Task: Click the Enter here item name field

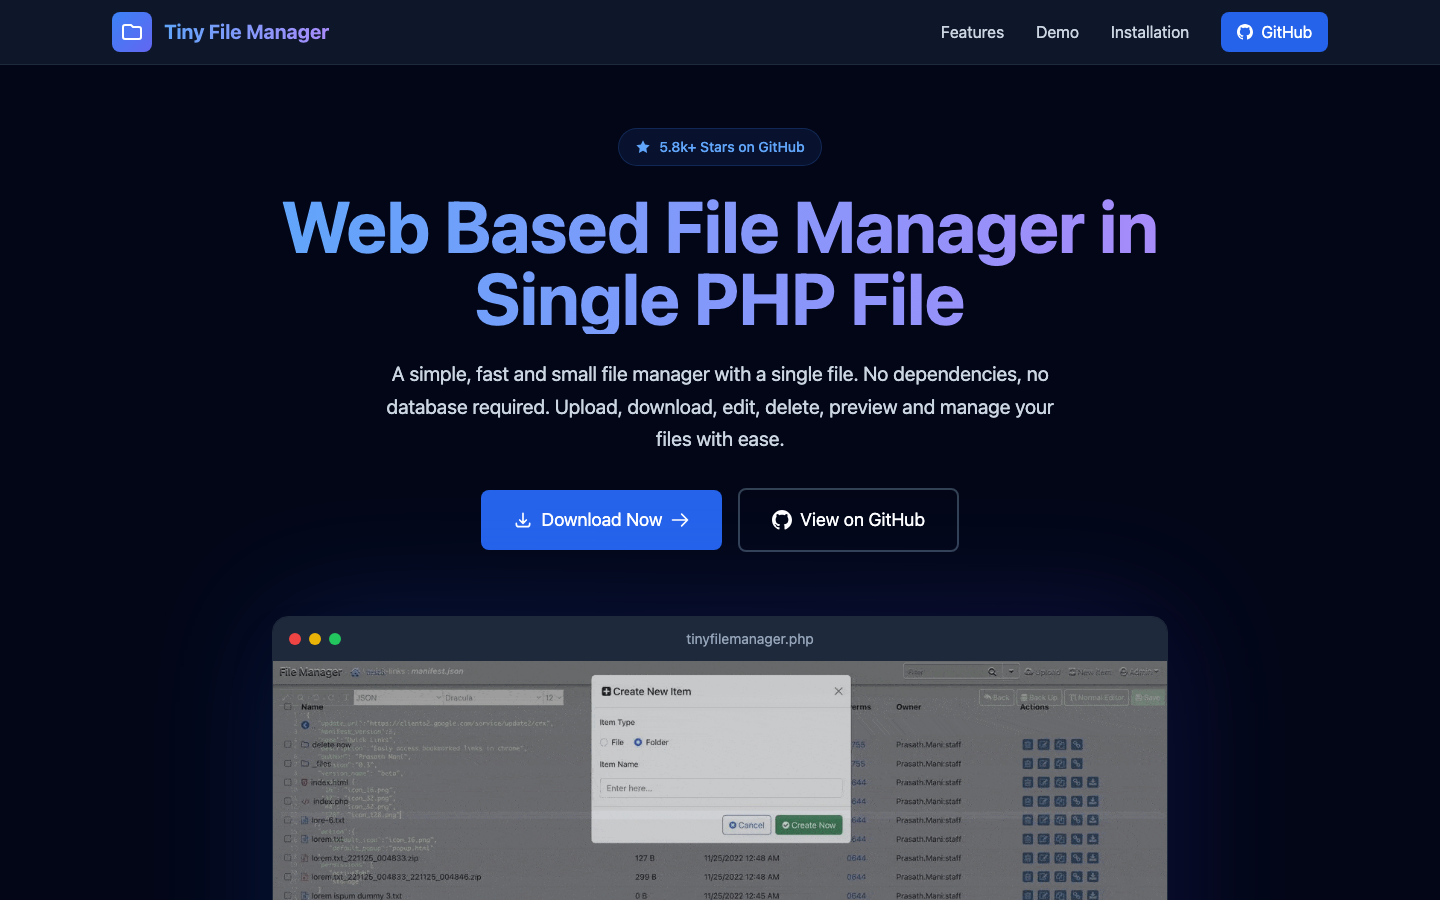Action: pos(721,788)
